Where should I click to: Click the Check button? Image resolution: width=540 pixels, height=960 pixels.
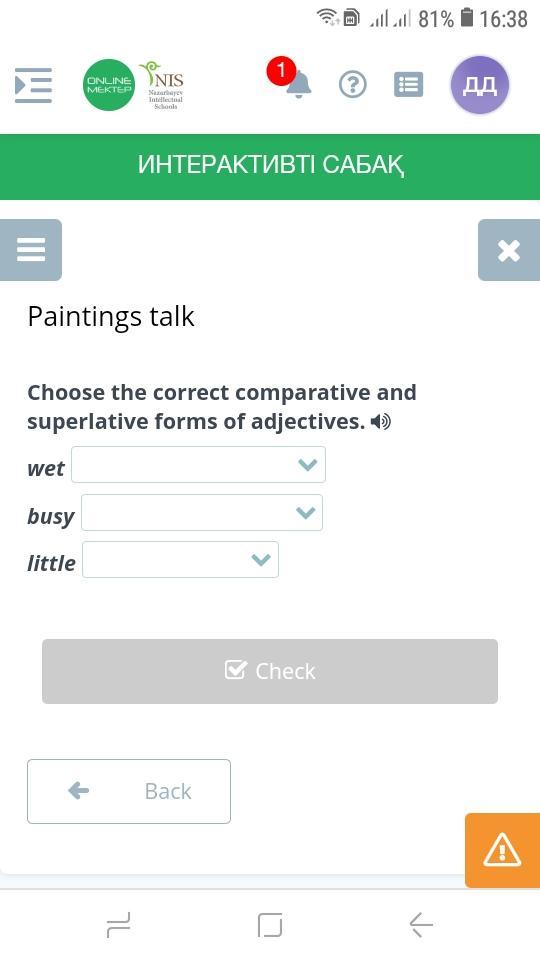[x=270, y=671]
